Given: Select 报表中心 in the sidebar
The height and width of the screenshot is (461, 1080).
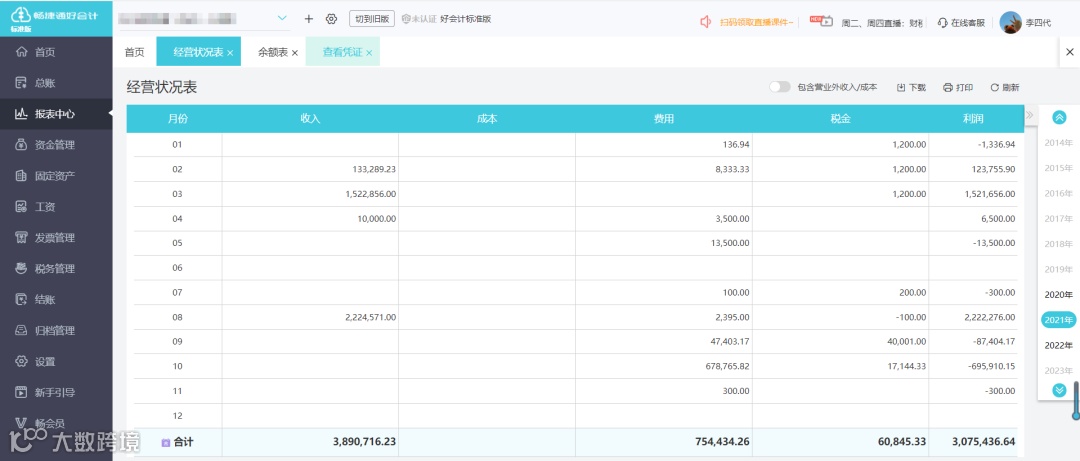Looking at the screenshot, I should coord(56,114).
